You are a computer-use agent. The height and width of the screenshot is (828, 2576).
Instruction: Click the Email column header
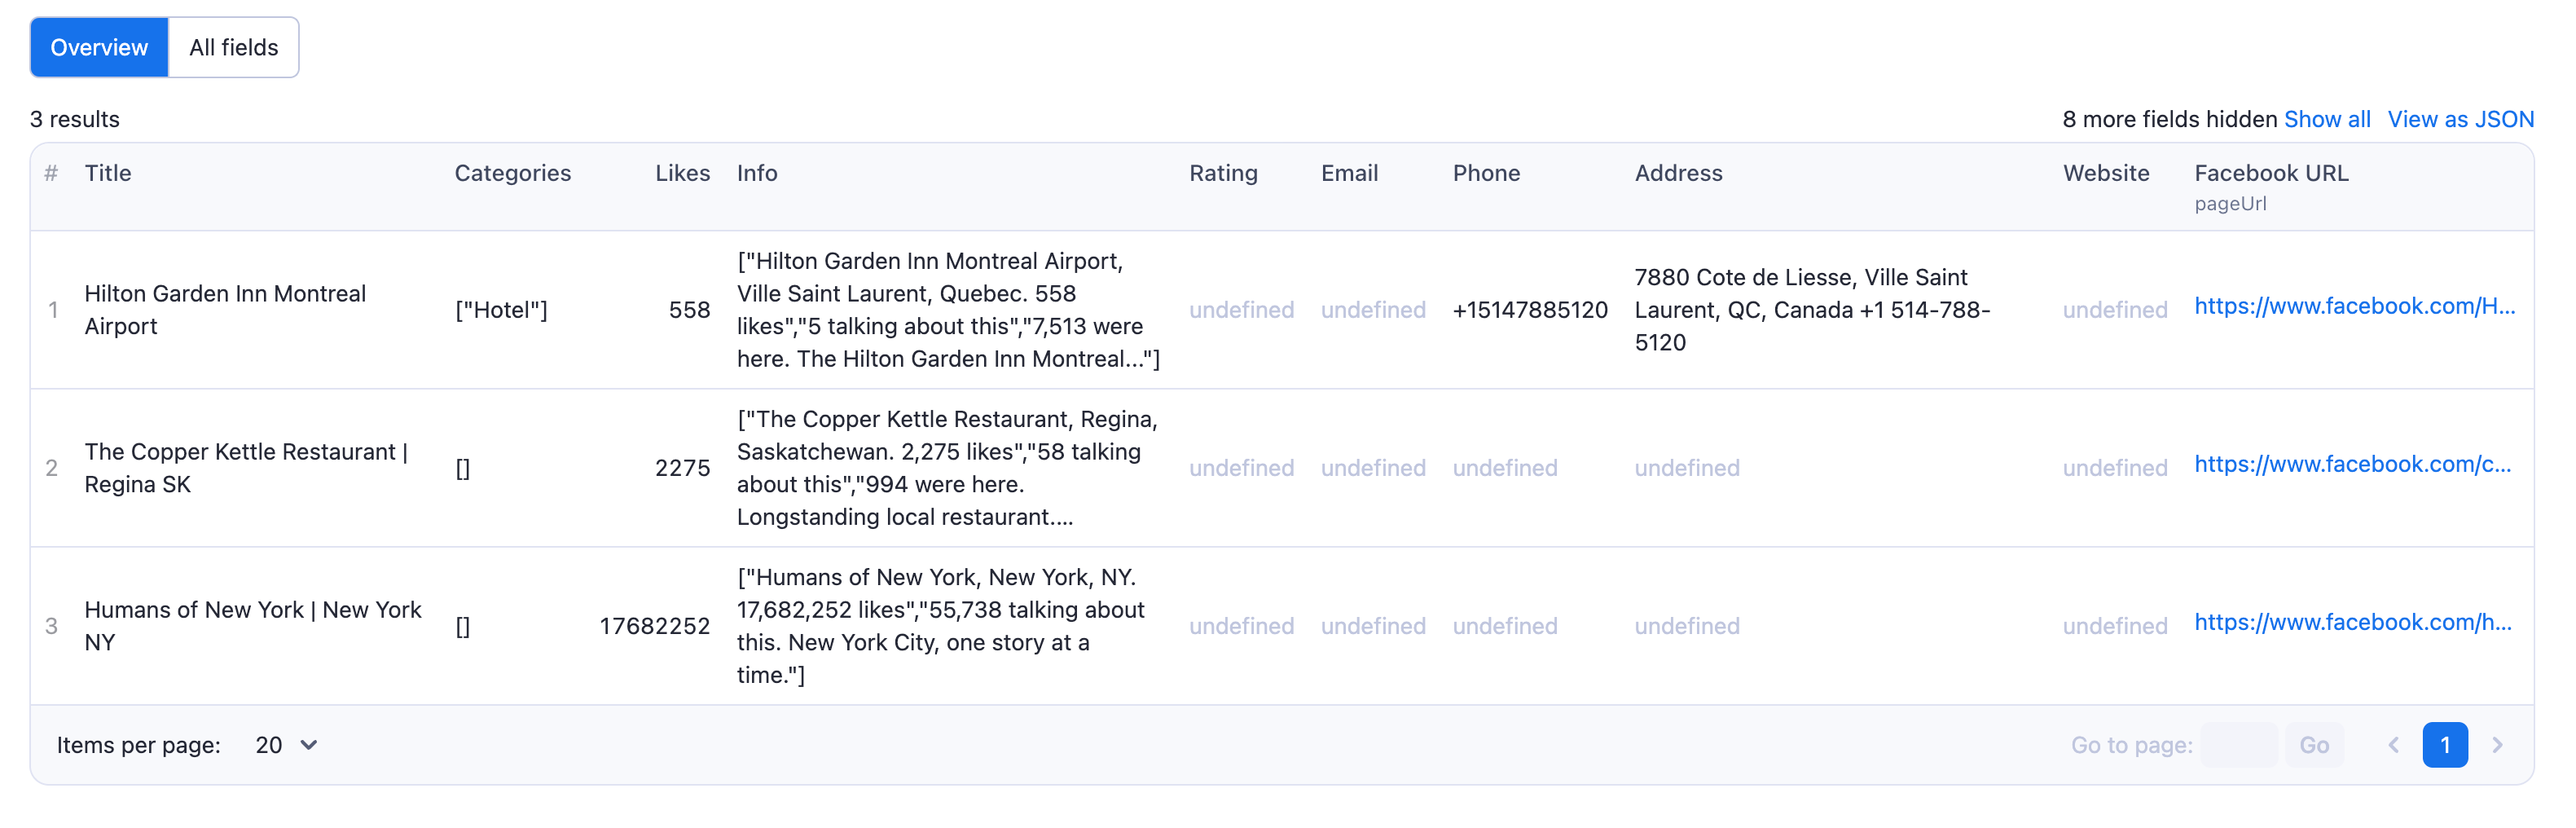tap(1349, 173)
